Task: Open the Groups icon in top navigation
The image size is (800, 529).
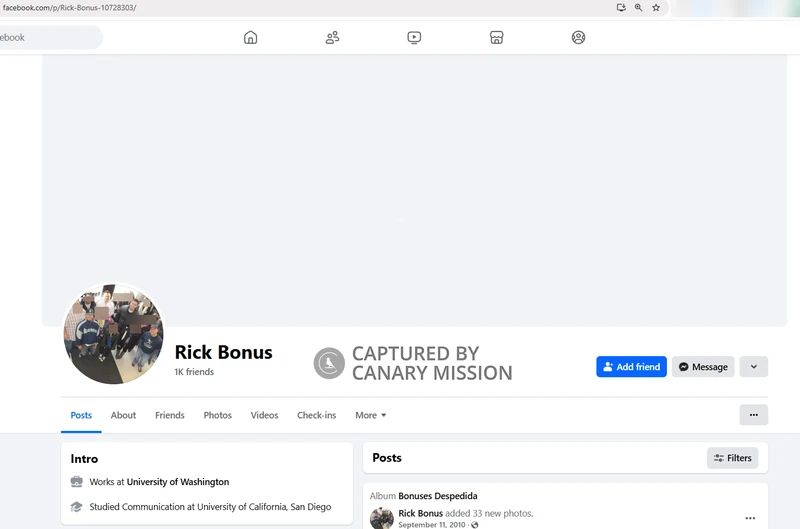Action: (x=578, y=37)
